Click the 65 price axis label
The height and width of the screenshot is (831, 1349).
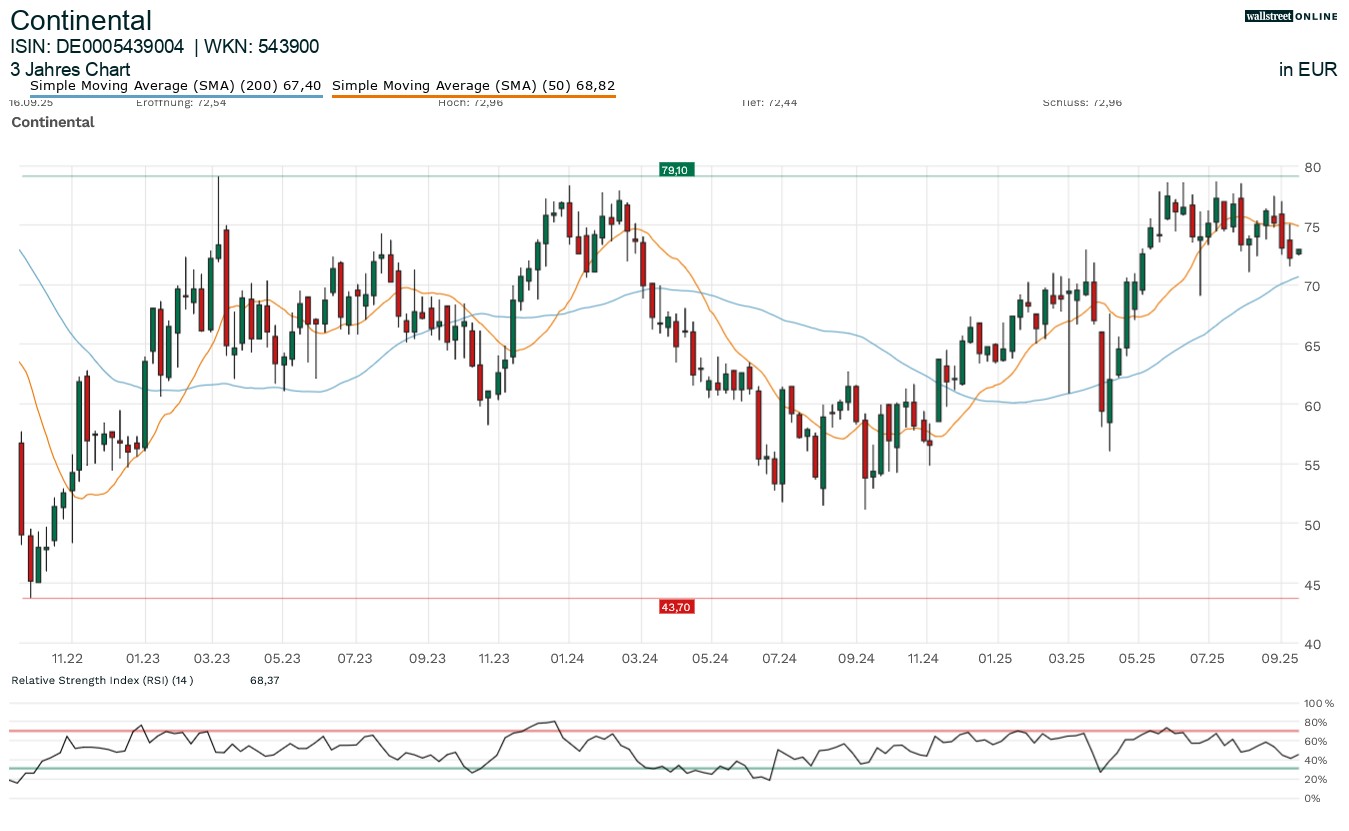(x=1312, y=346)
